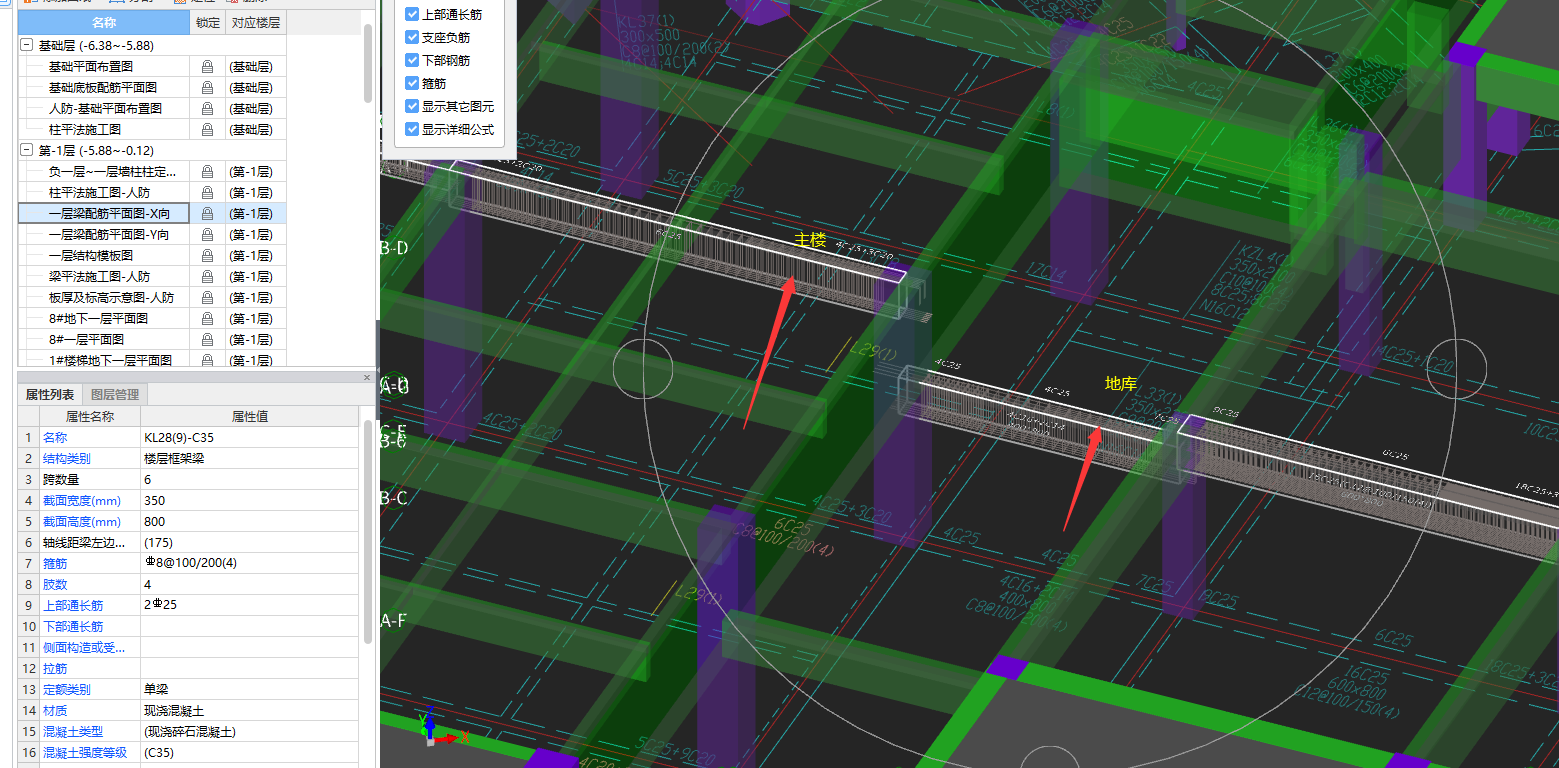Edit 截面宽度 value 350
The image size is (1559, 768).
pyautogui.click(x=249, y=500)
